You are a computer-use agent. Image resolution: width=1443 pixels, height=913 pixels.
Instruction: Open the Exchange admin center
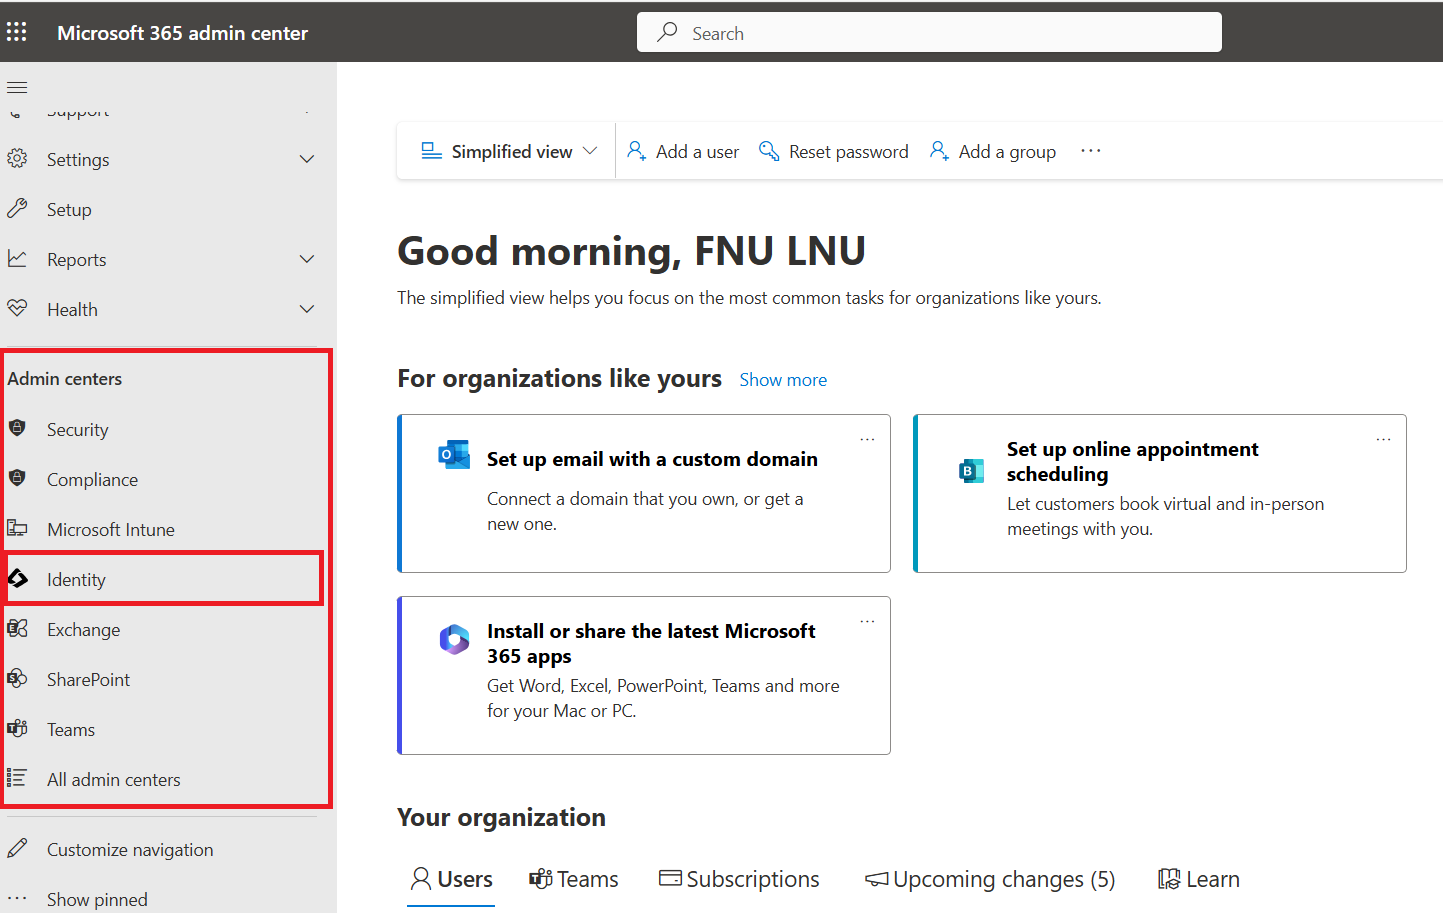[83, 630]
